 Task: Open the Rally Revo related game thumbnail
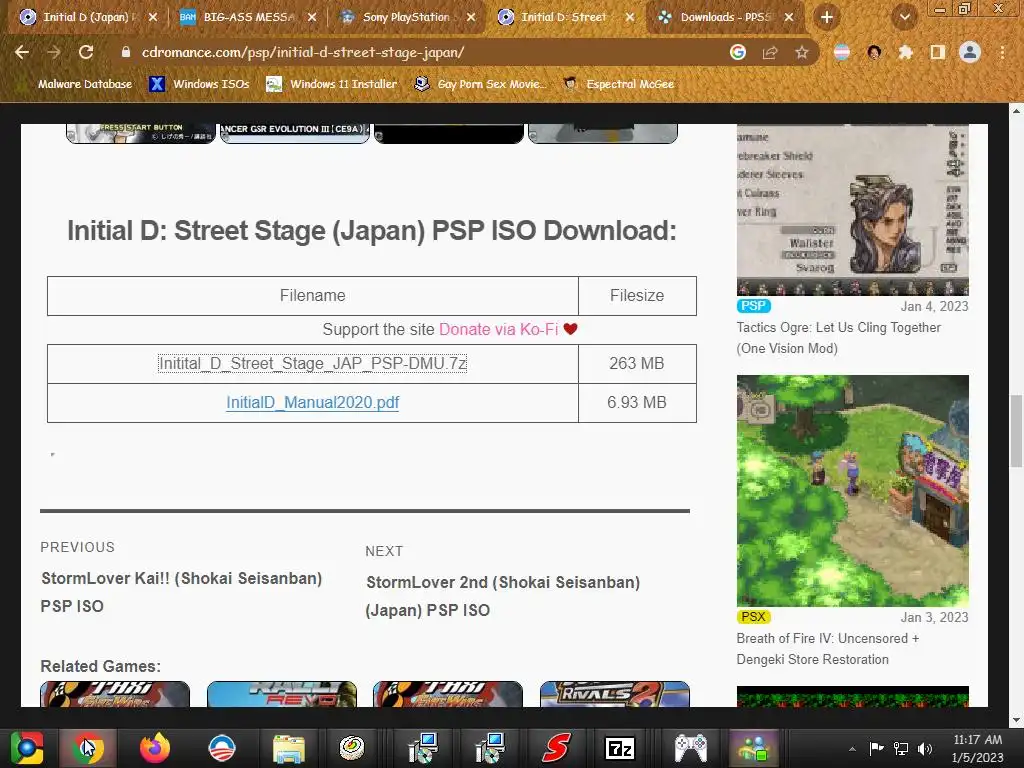pyautogui.click(x=281, y=694)
